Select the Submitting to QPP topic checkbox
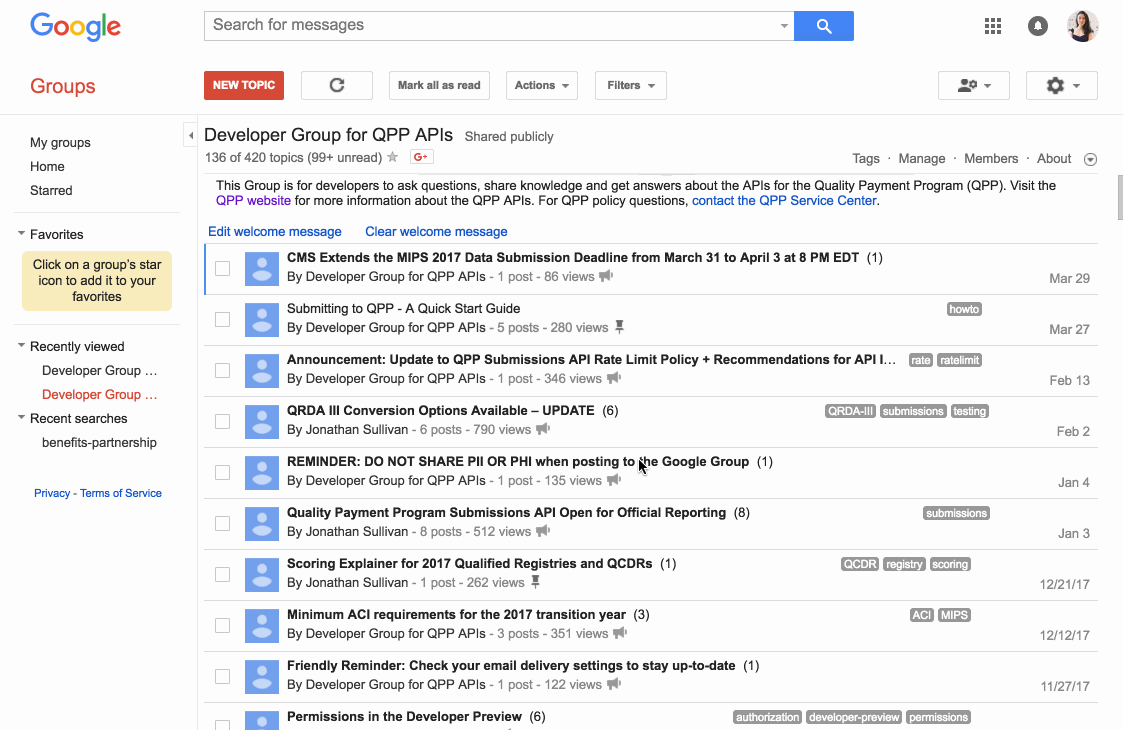The width and height of the screenshot is (1123, 730). tap(222, 319)
